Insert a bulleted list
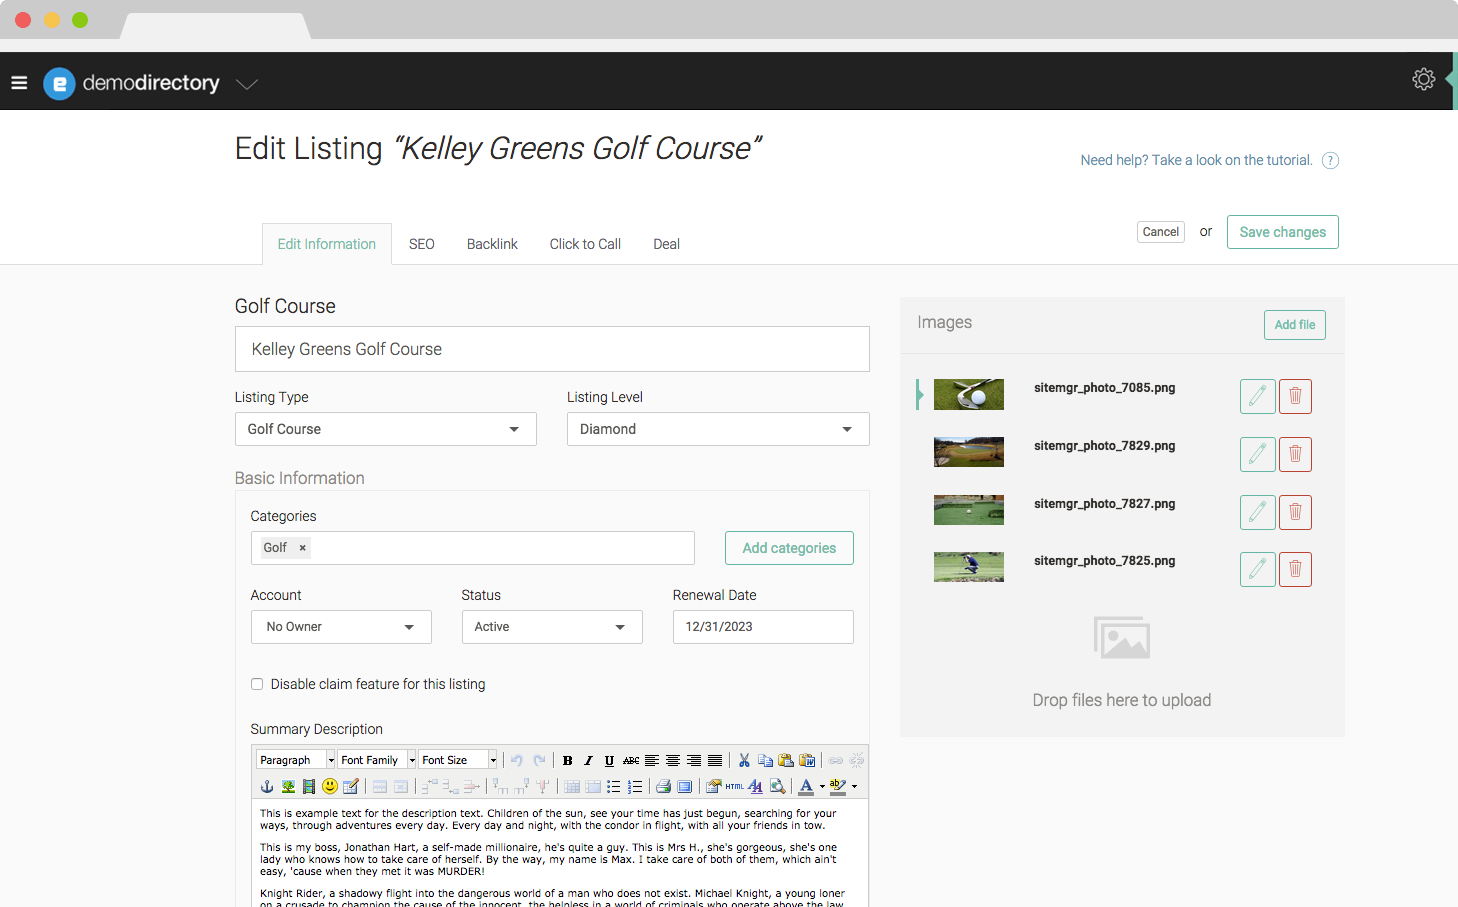This screenshot has width=1458, height=907. [614, 786]
